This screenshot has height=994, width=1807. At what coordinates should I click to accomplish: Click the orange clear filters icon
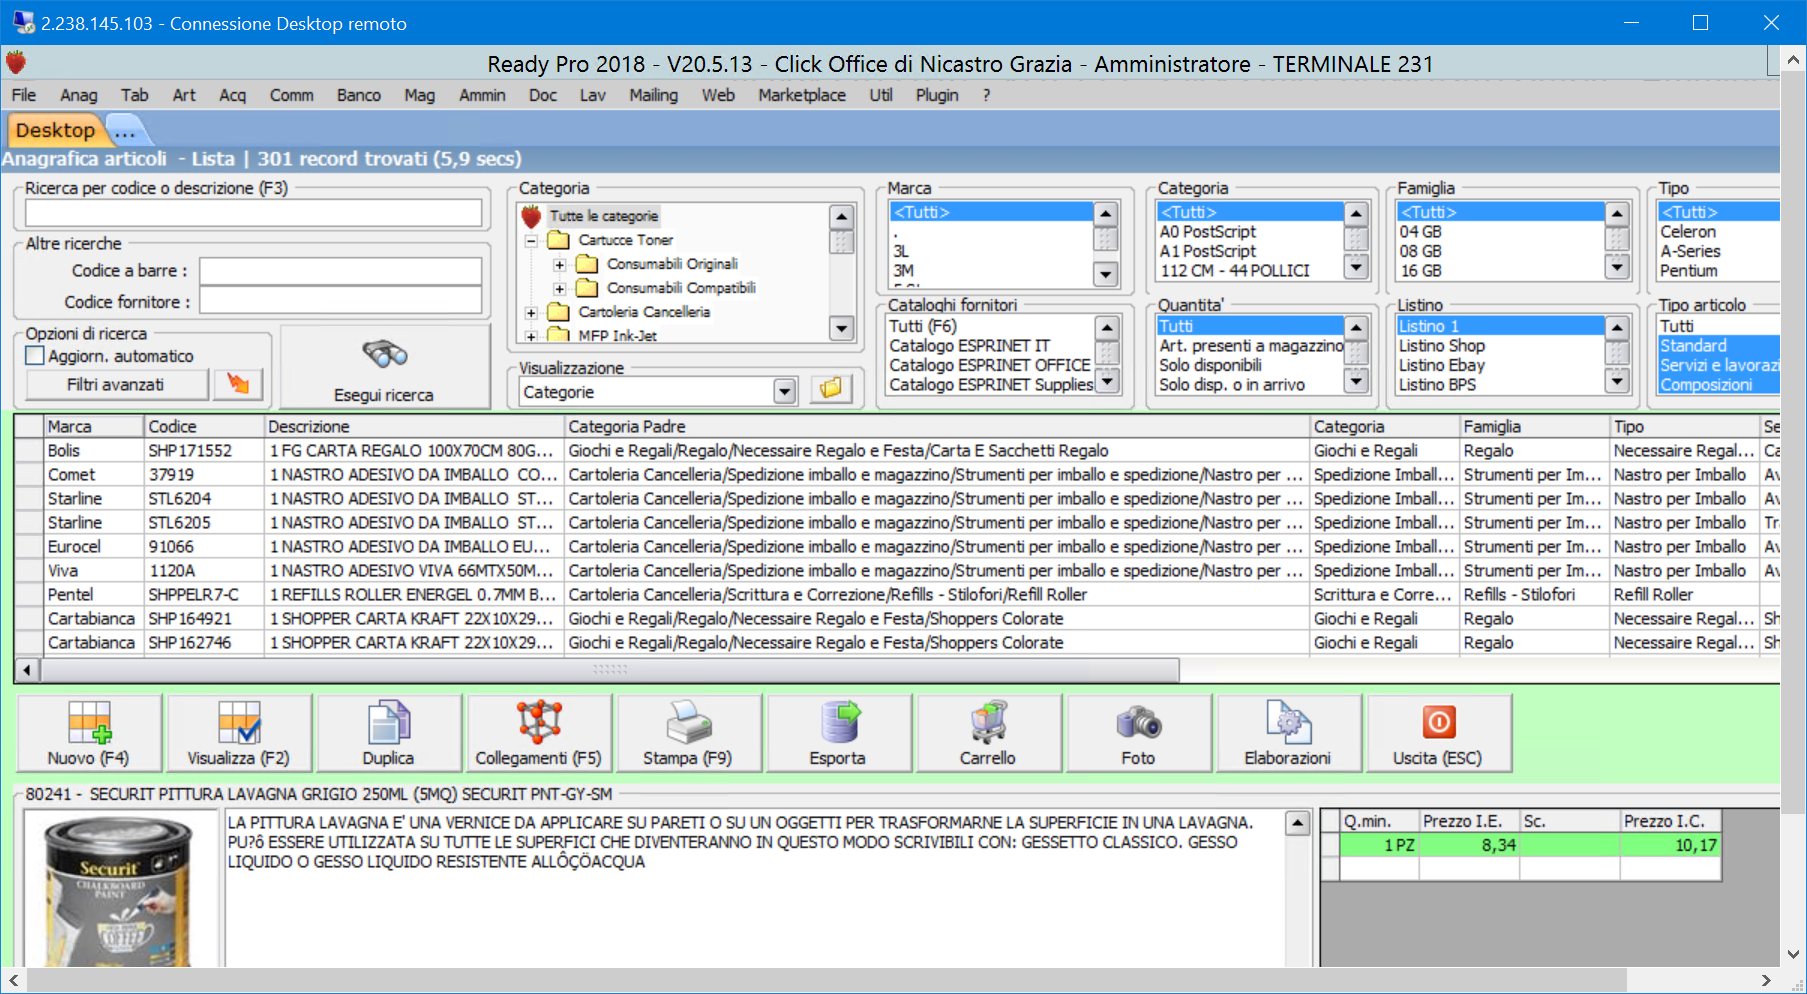pyautogui.click(x=238, y=384)
